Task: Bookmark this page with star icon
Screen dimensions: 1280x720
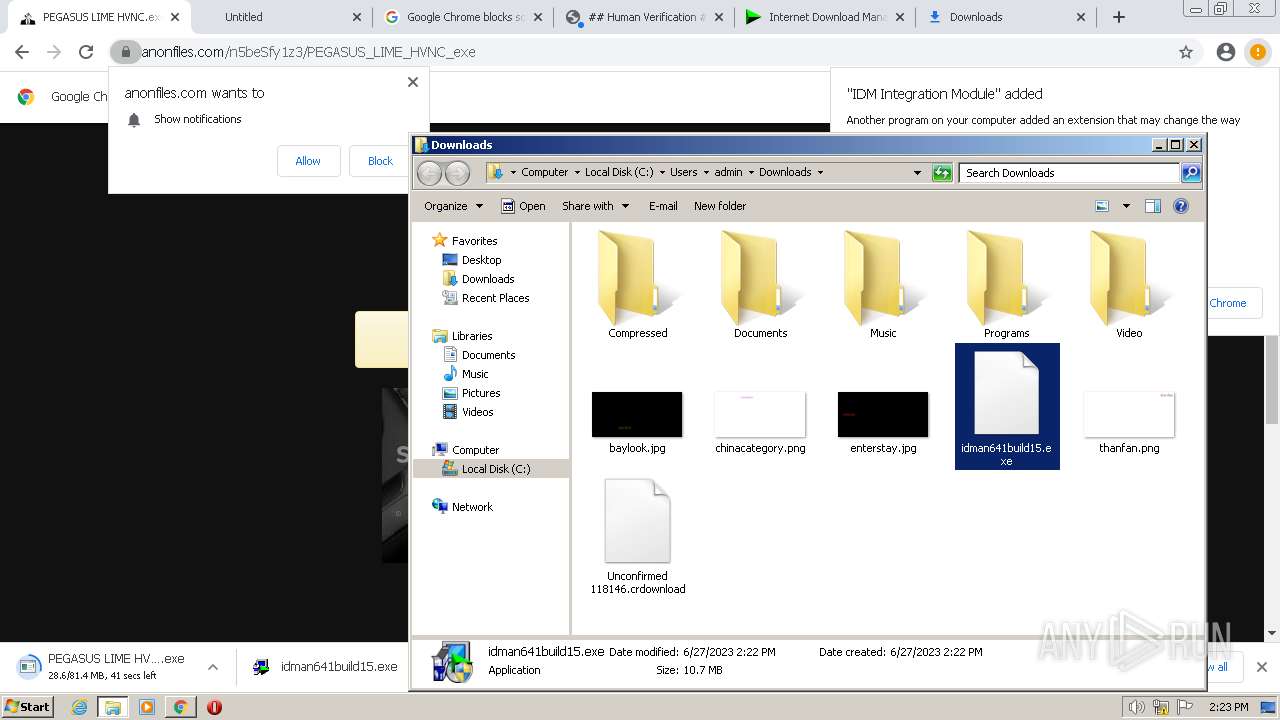Action: [x=1186, y=52]
